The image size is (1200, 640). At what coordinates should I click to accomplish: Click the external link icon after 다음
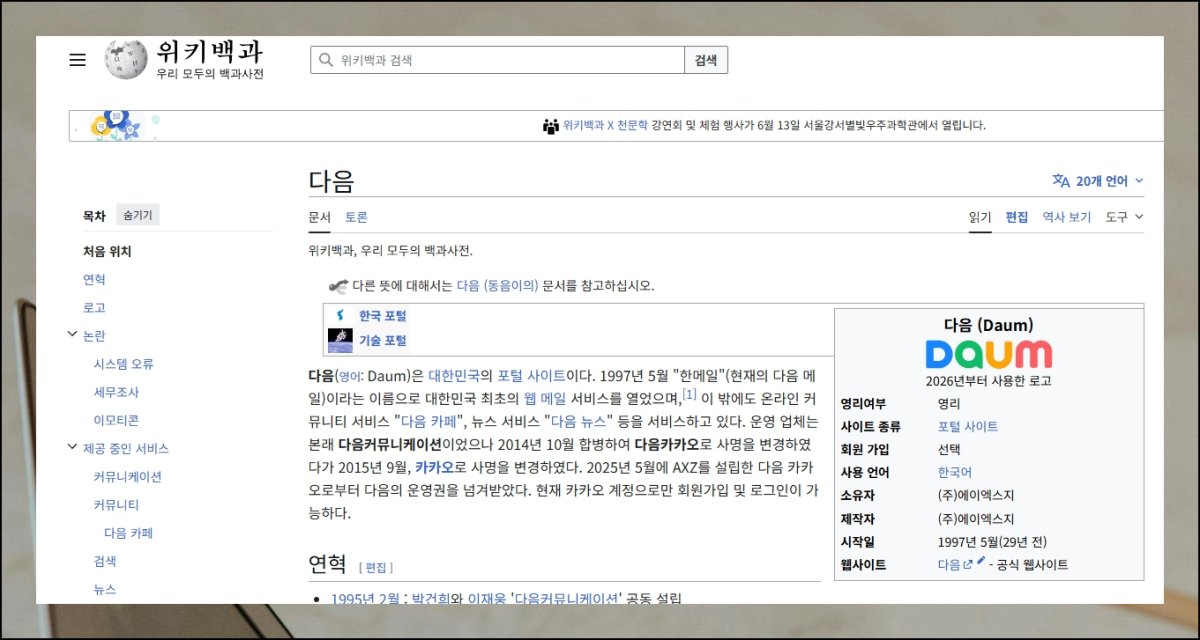(x=967, y=565)
